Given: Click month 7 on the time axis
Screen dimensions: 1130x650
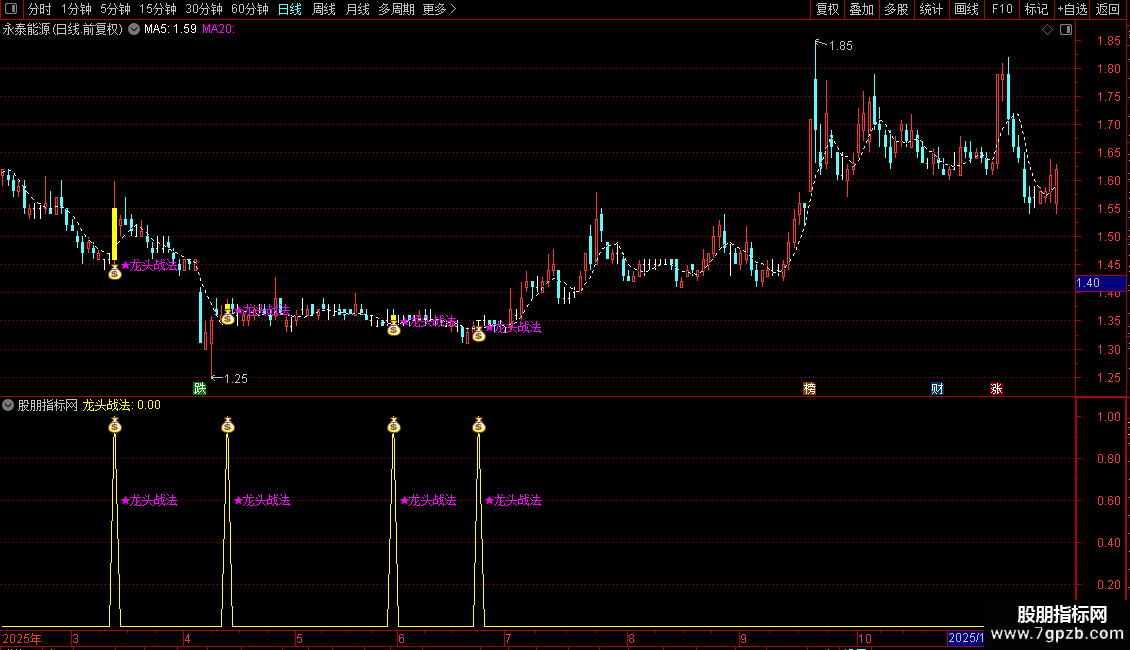Looking at the screenshot, I should (507, 638).
